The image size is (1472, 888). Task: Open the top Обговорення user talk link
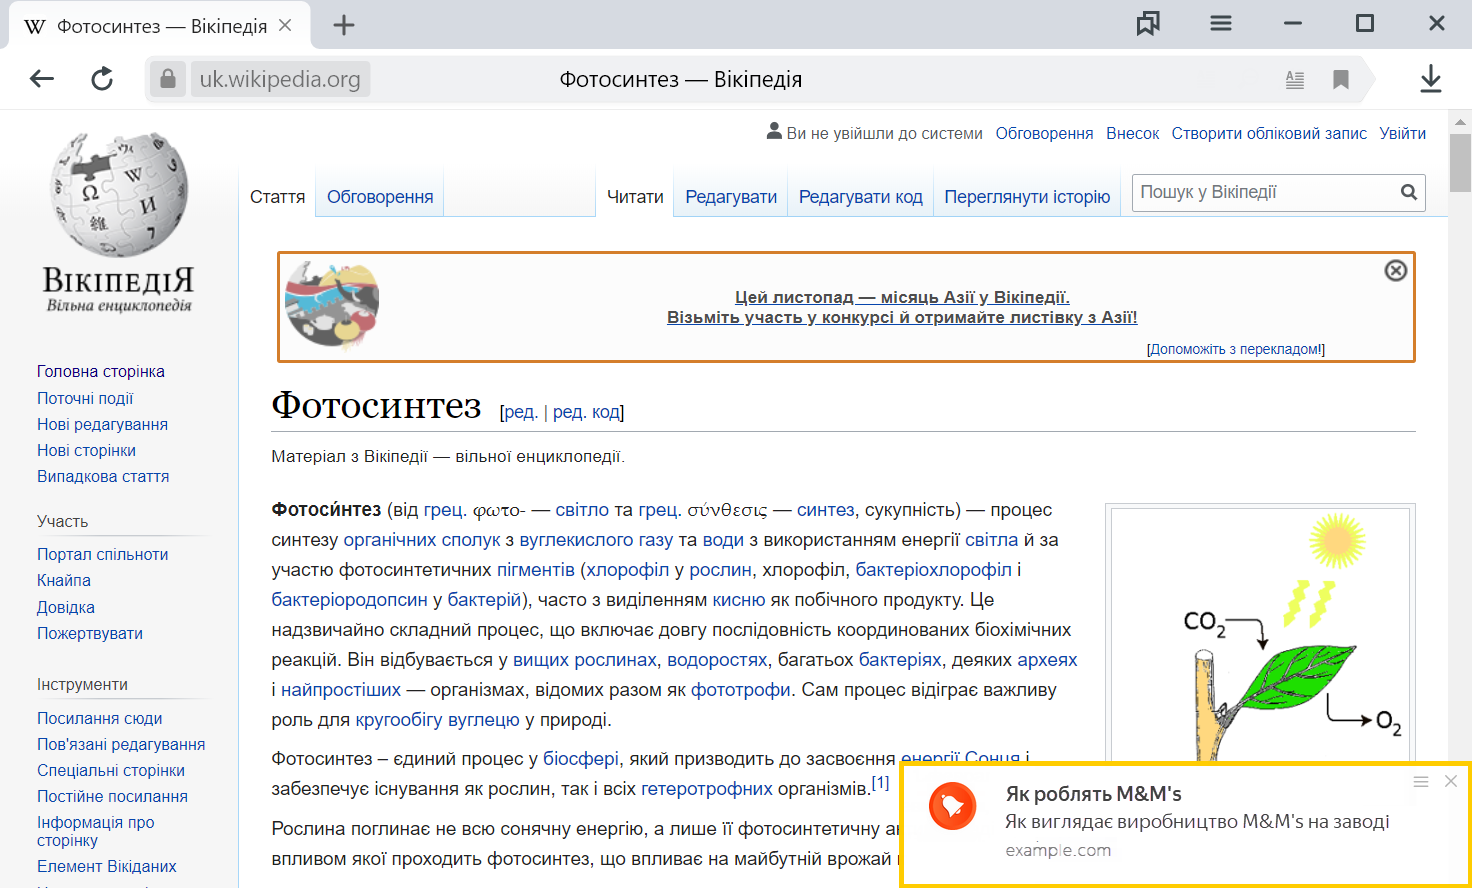[x=1044, y=133]
